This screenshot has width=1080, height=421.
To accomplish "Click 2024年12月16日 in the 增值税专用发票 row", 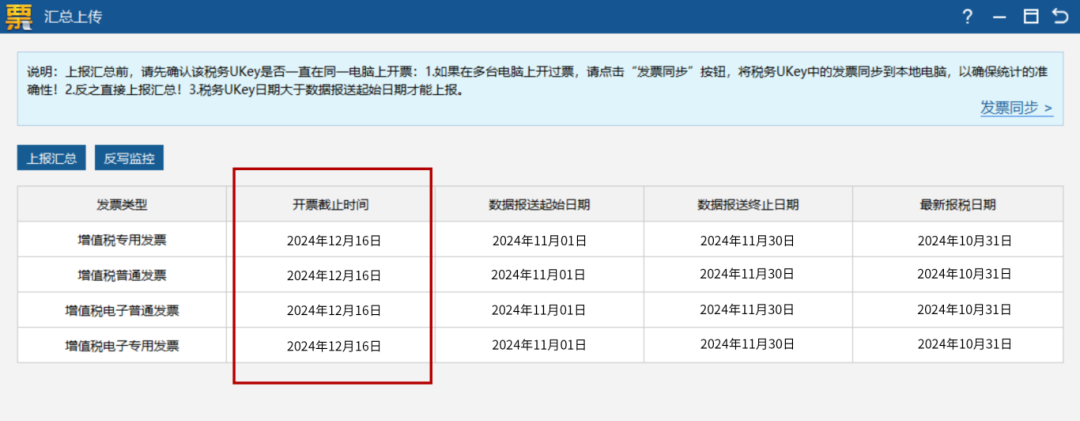I will tap(334, 240).
